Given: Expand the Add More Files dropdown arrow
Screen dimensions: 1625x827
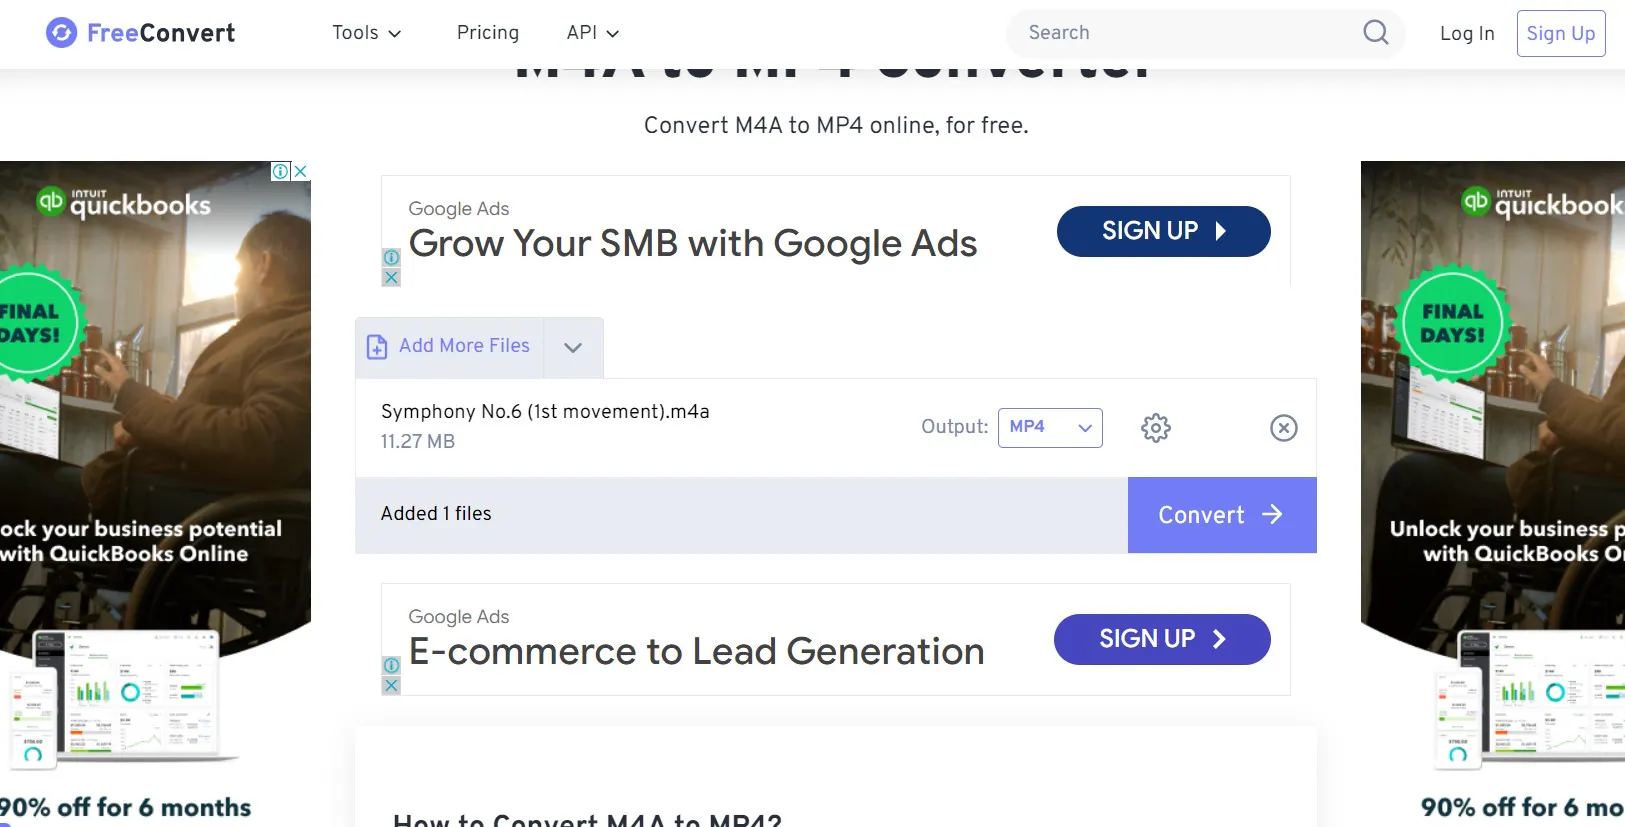Looking at the screenshot, I should [x=573, y=347].
